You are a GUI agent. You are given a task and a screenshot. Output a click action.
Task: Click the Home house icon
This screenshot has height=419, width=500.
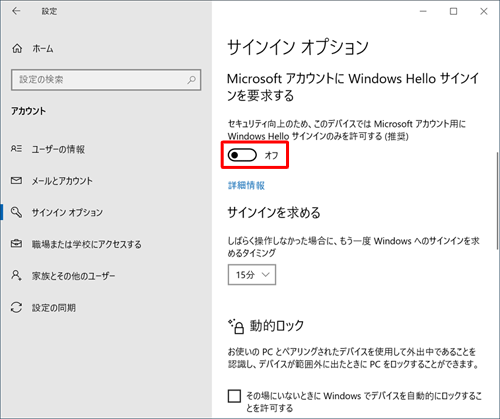tap(17, 49)
